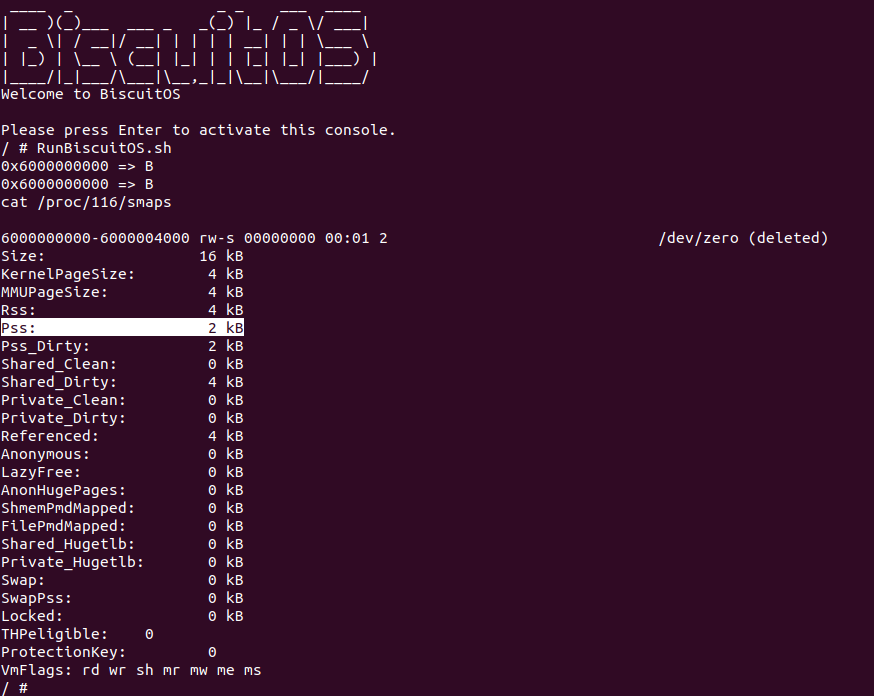The width and height of the screenshot is (874, 696).
Task: Click the '/dev/zero (deleted)' path text
Action: click(743, 238)
